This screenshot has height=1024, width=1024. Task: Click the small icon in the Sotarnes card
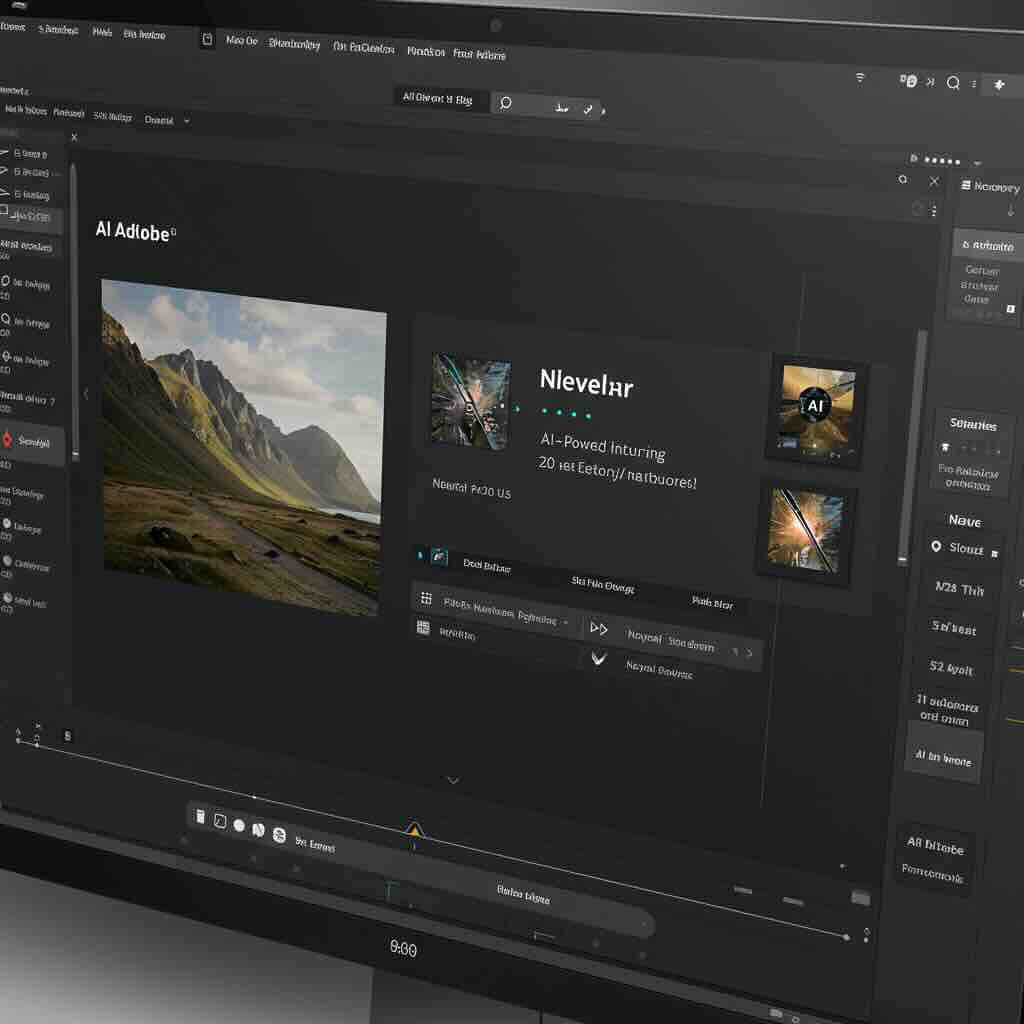coord(944,447)
